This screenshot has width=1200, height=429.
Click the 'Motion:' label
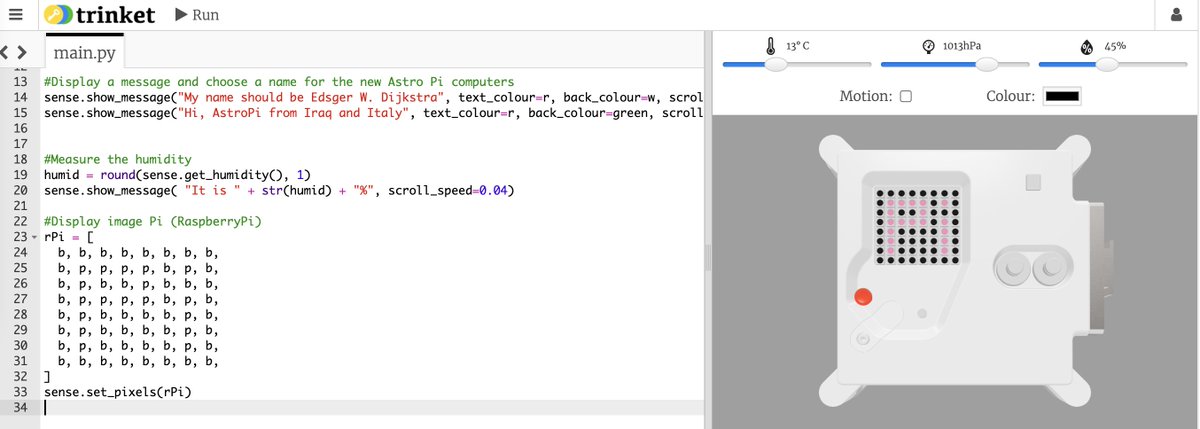click(x=866, y=96)
